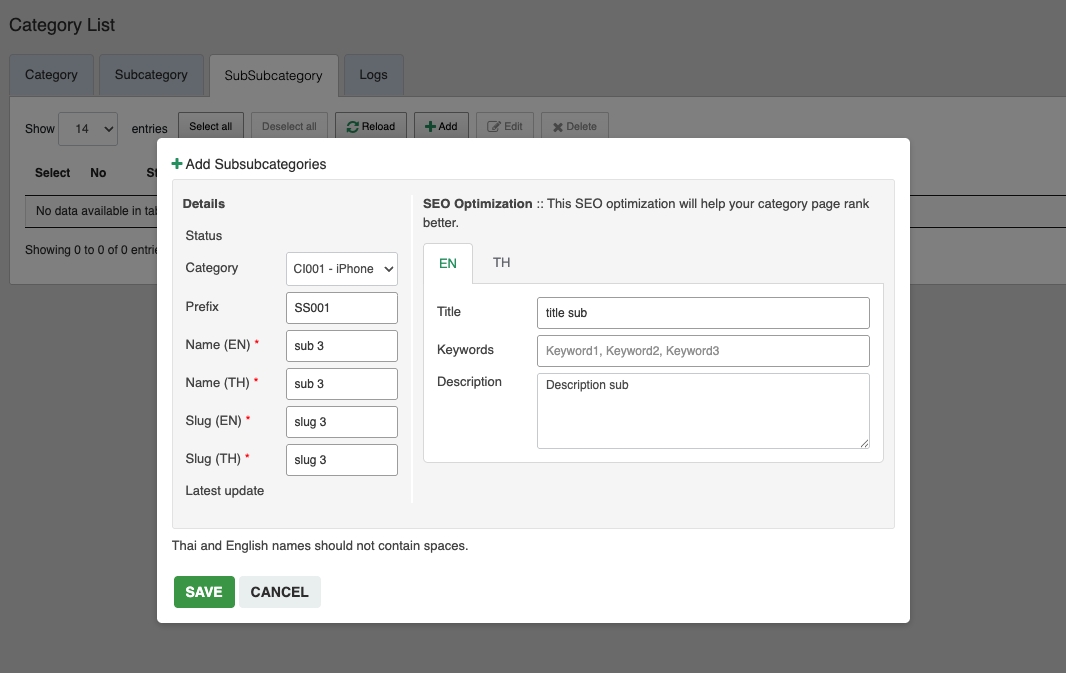Click the Slug (EN) input field
This screenshot has height=673, width=1066.
tap(342, 422)
